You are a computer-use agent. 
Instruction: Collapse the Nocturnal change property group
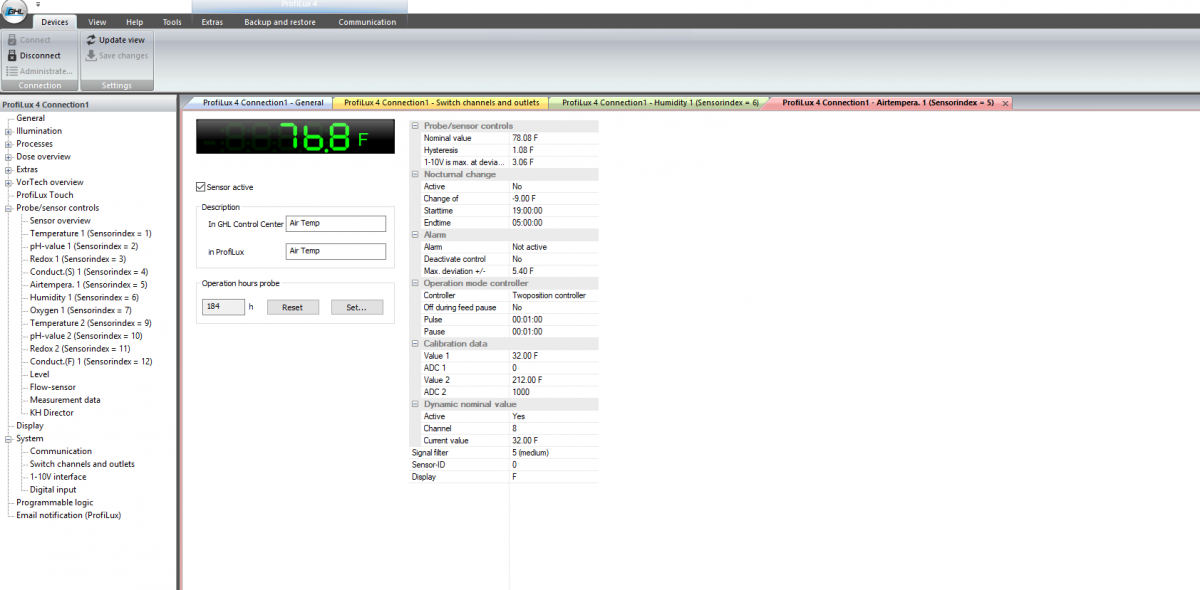click(x=415, y=174)
